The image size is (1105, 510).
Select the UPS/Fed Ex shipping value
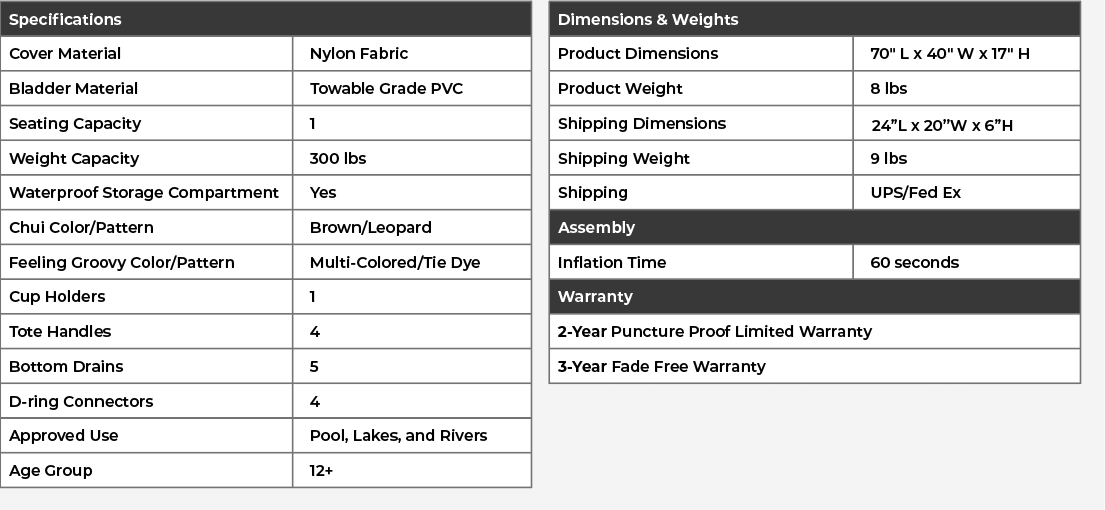pyautogui.click(x=915, y=192)
